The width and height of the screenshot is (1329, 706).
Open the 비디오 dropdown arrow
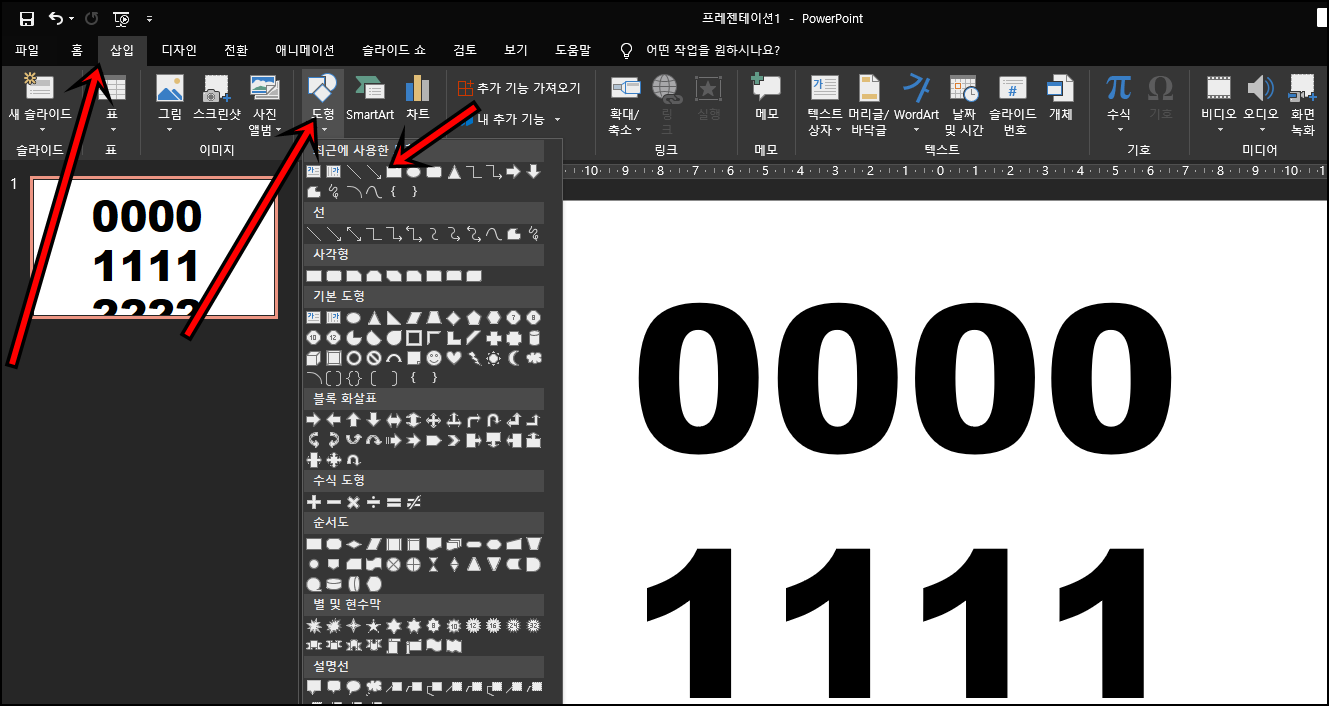tap(1219, 130)
